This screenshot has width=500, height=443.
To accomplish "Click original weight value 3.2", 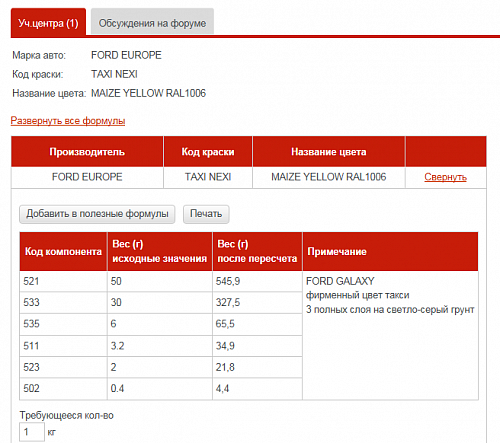I will [117, 346].
